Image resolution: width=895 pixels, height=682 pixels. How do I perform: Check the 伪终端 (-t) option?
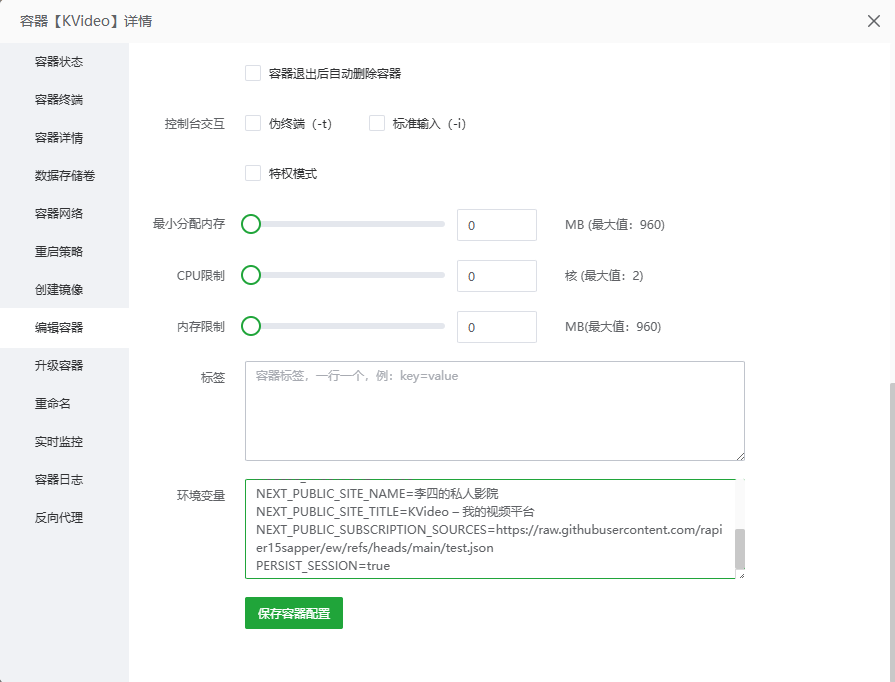click(253, 123)
